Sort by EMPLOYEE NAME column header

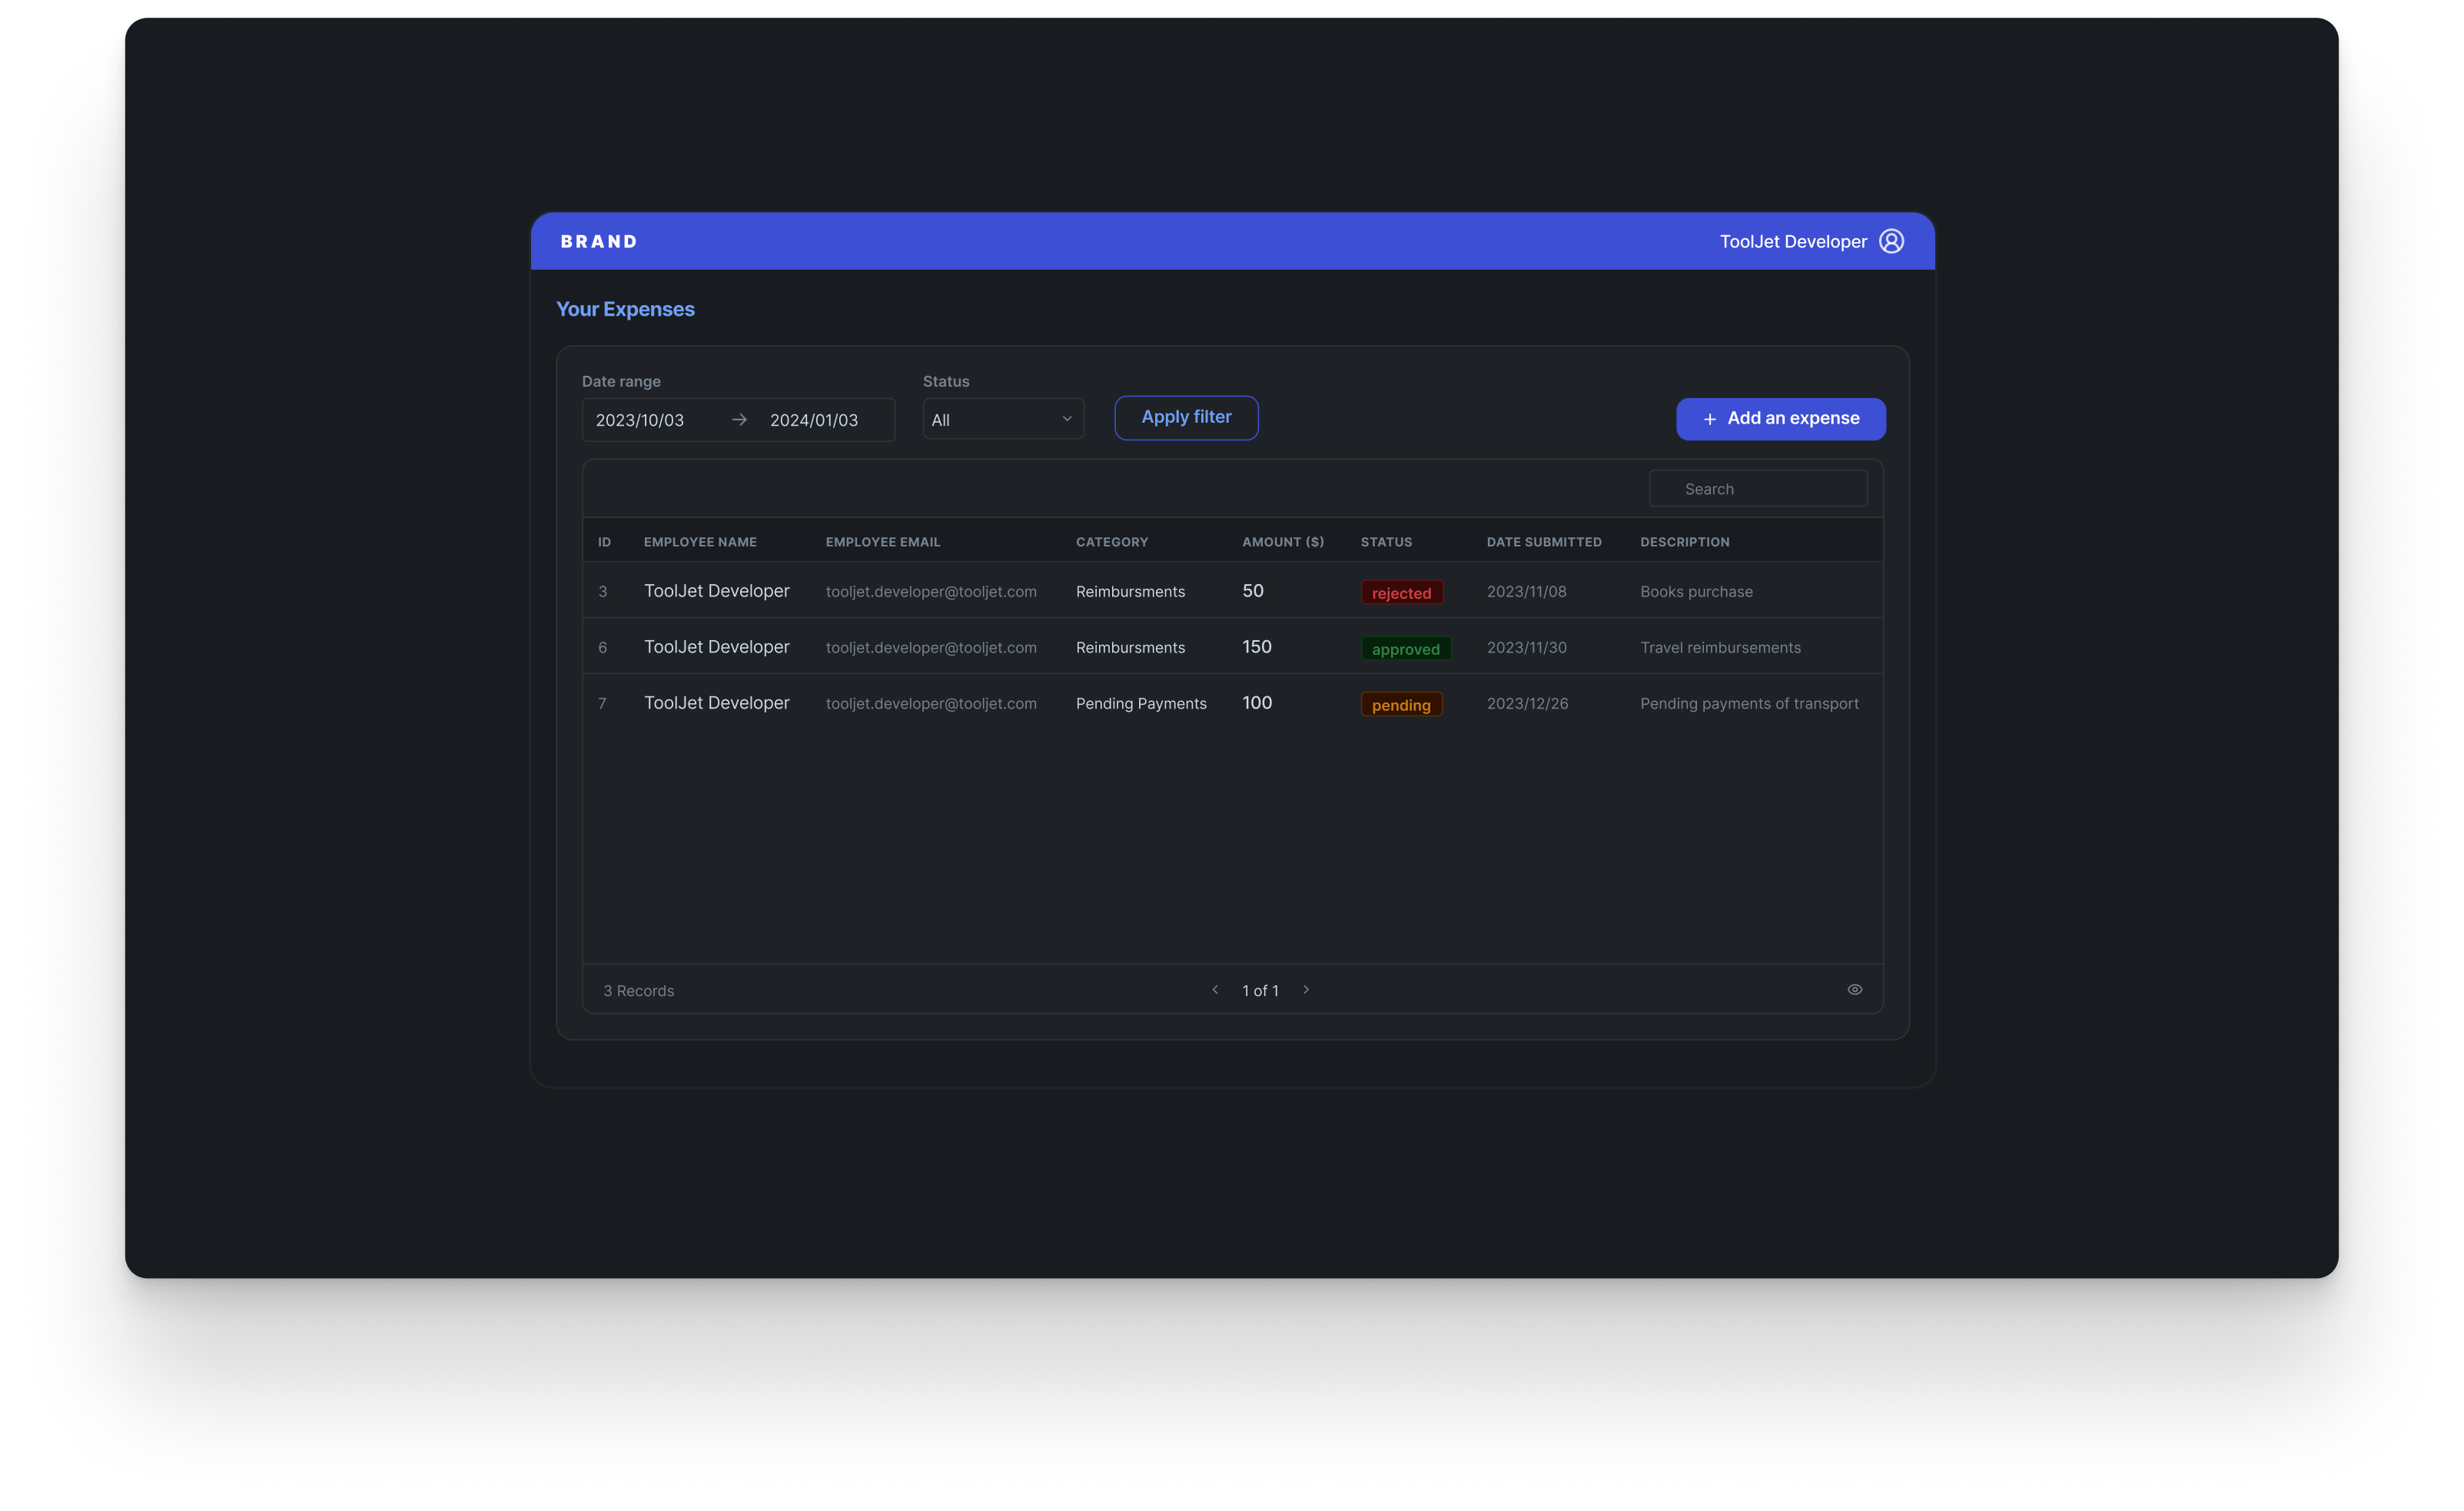[700, 542]
